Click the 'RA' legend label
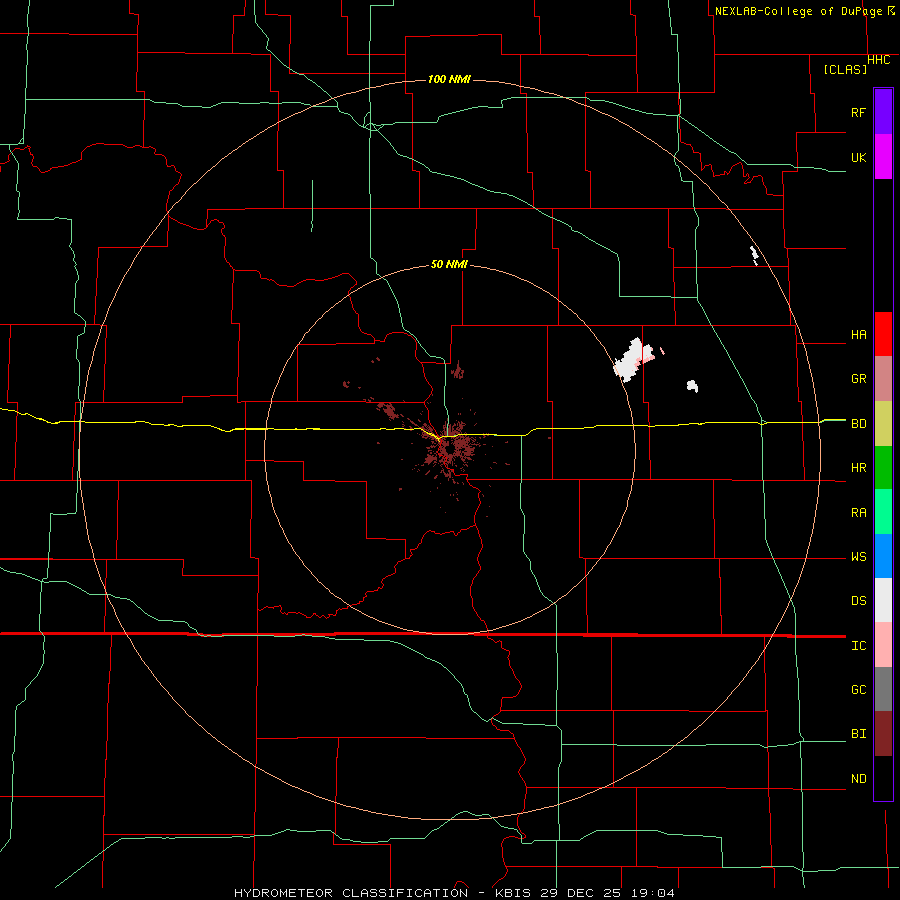The height and width of the screenshot is (900, 900). coord(858,513)
